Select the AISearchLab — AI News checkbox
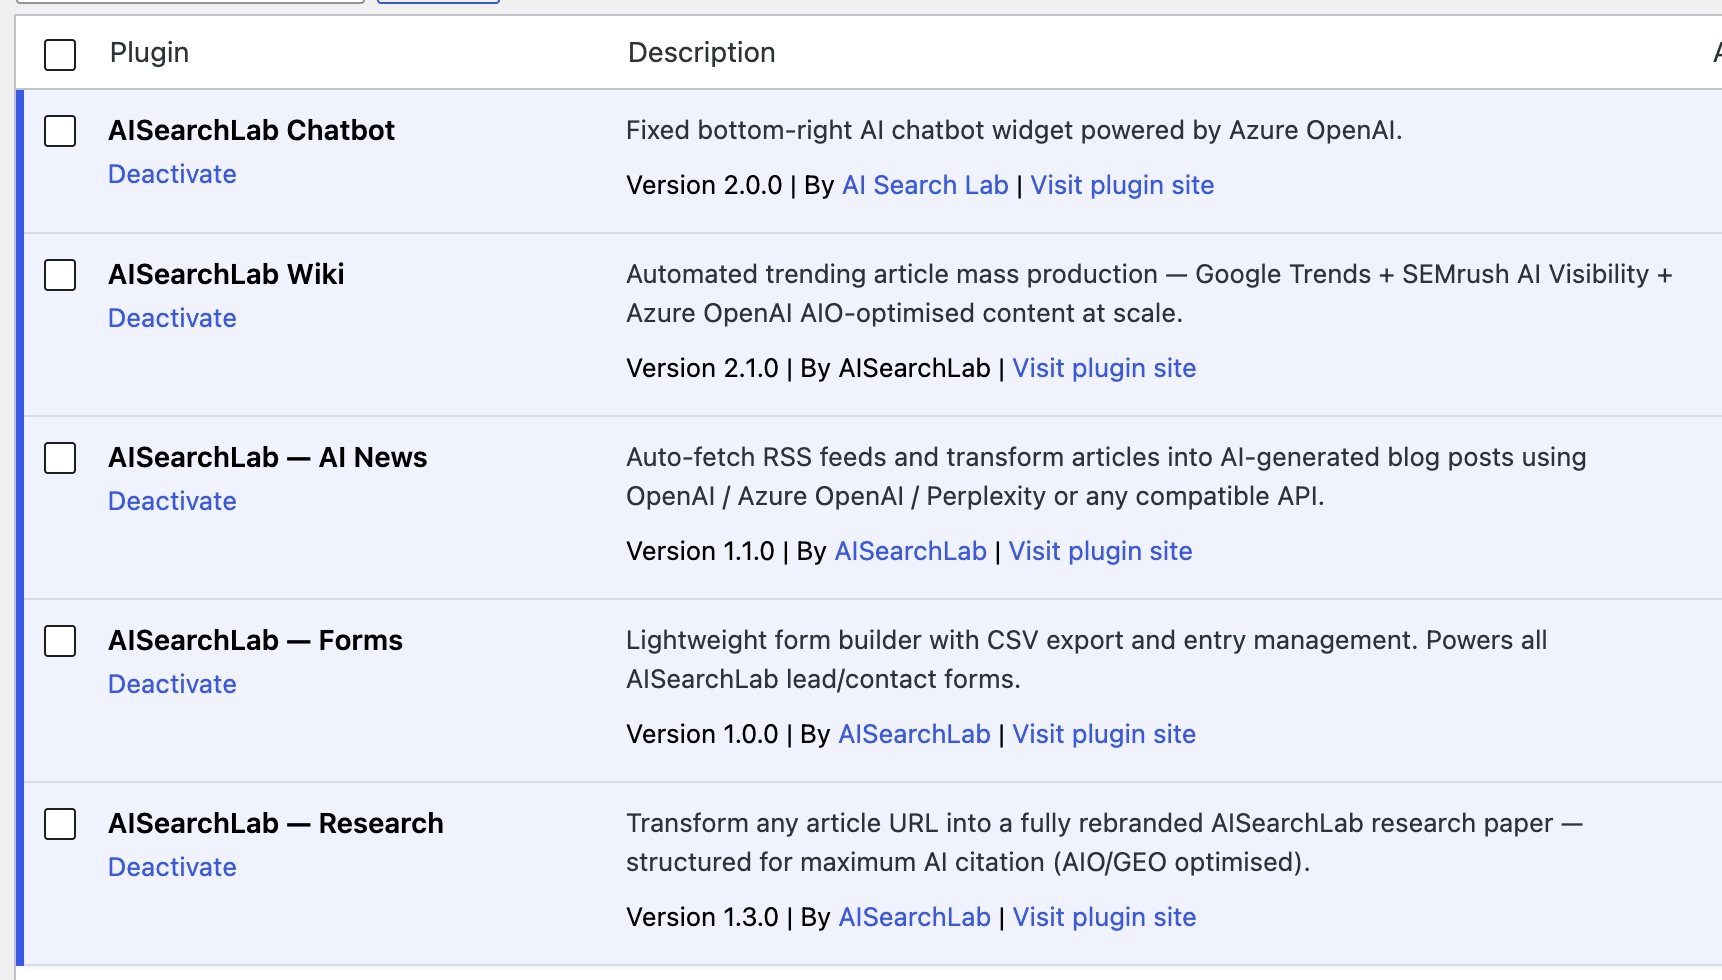The width and height of the screenshot is (1722, 980). (60, 457)
